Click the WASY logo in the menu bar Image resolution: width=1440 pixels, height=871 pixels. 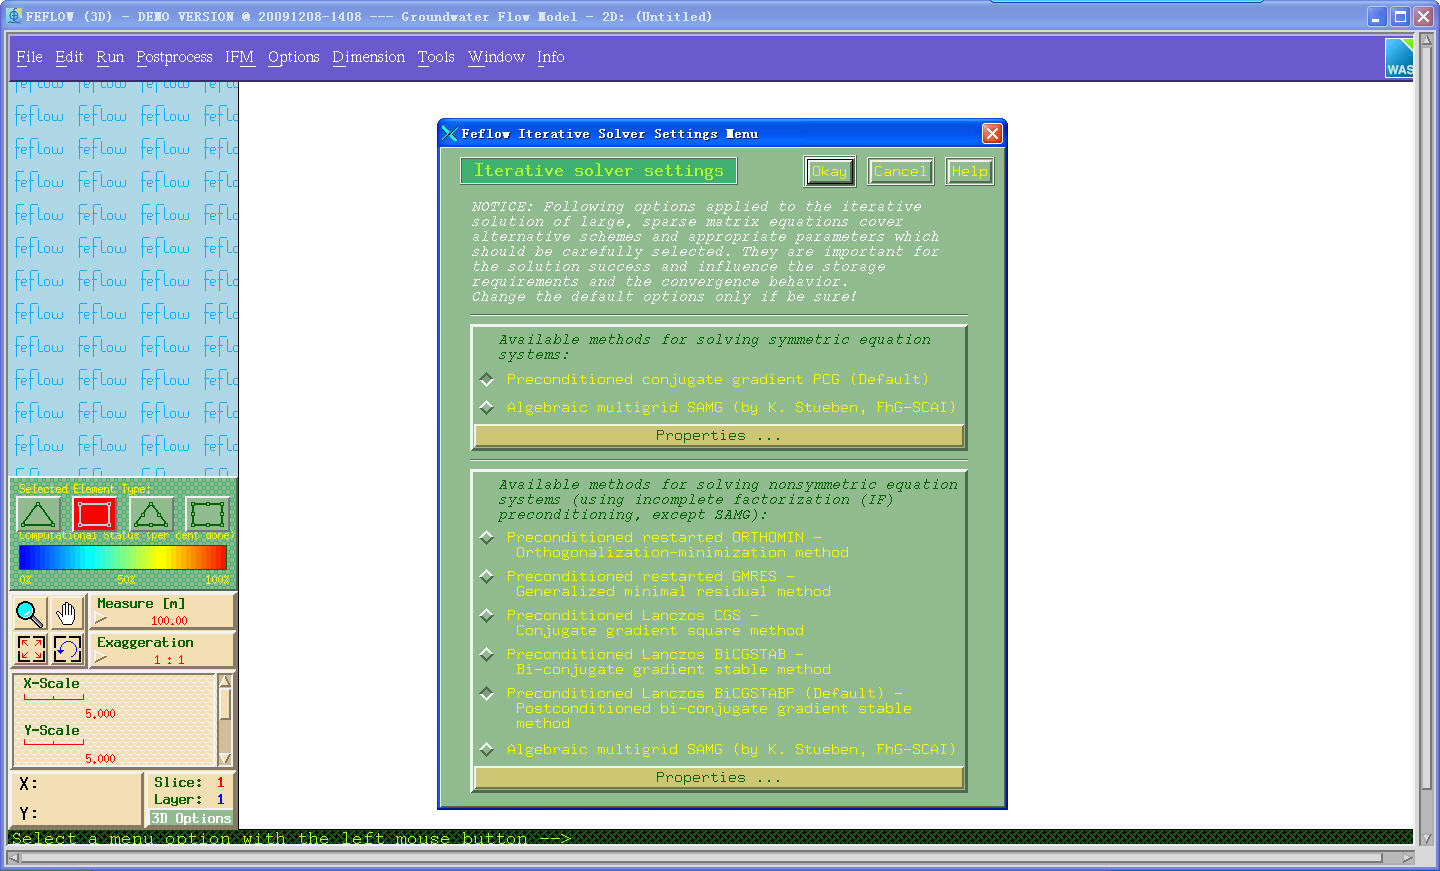coord(1399,58)
